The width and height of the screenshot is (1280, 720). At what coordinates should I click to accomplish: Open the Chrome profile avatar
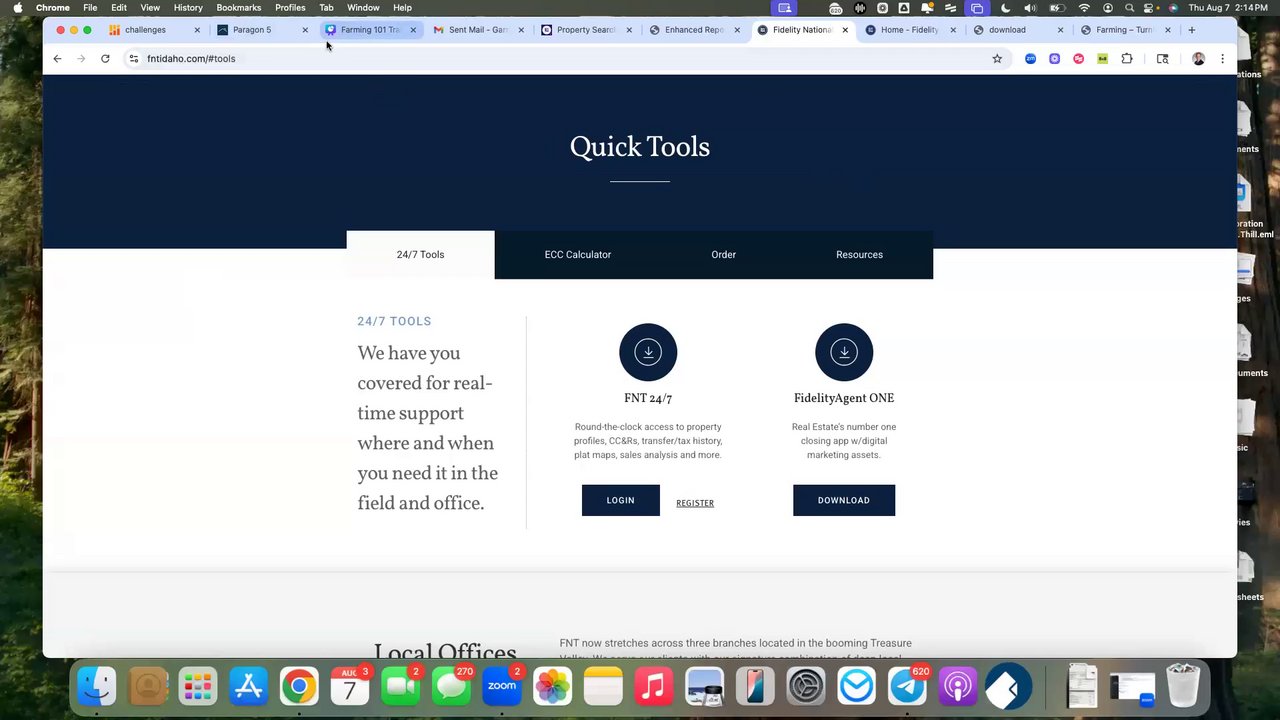point(1198,59)
